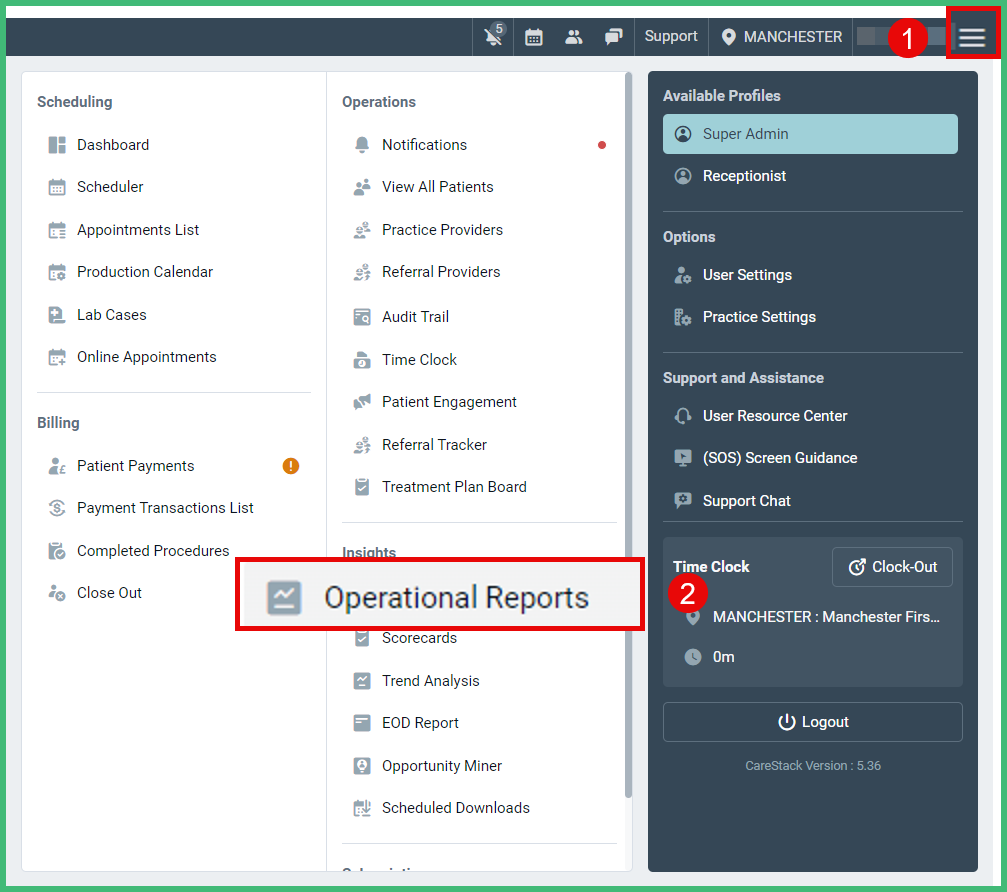1007x892 pixels.
Task: Select the Trend Analysis icon under Insights
Action: [362, 680]
